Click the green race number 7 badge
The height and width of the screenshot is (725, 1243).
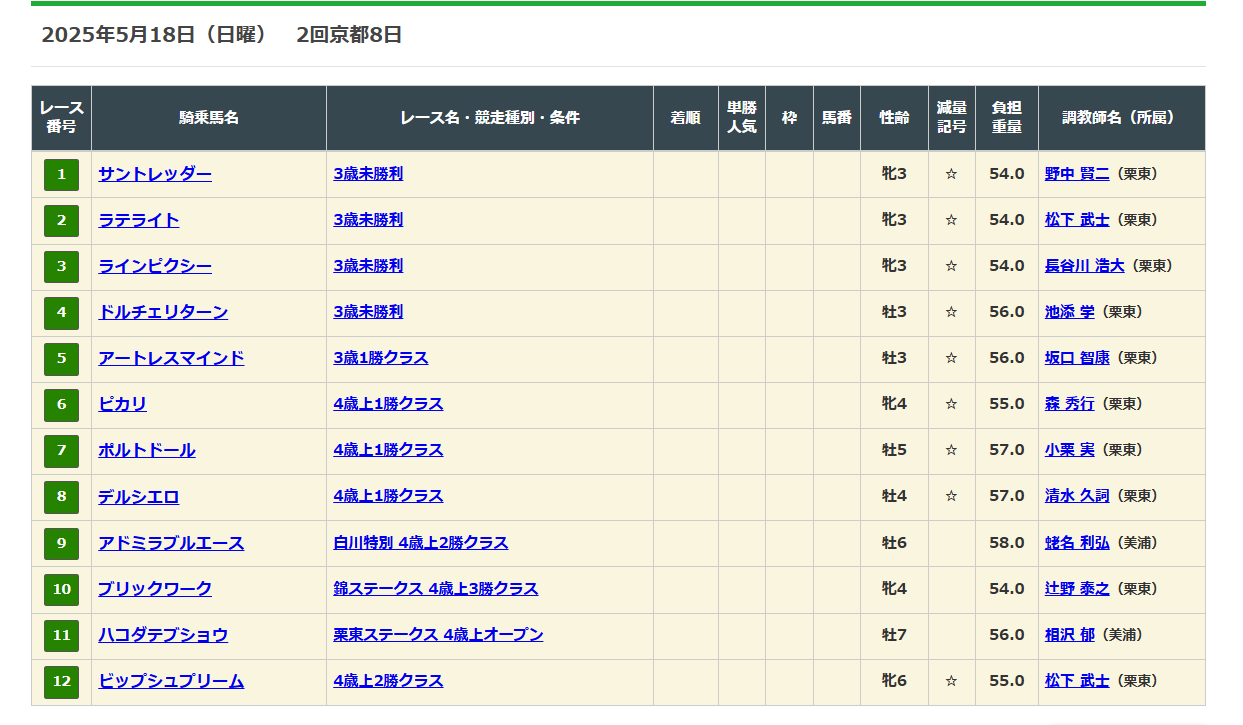[x=61, y=450]
